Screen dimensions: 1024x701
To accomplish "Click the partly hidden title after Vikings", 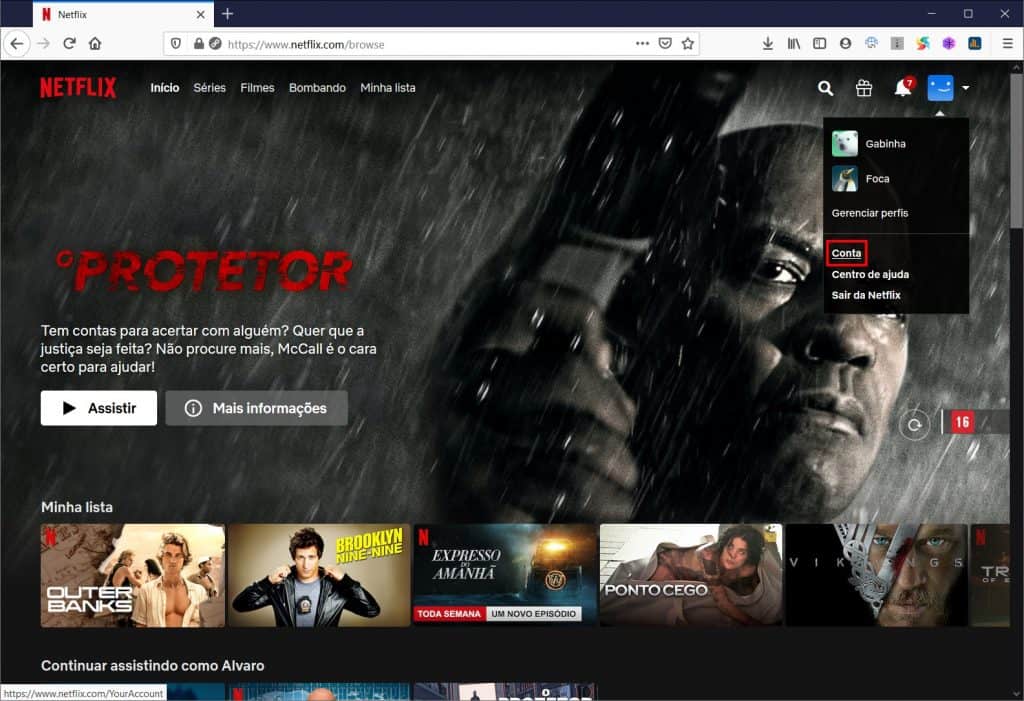I will tap(990, 575).
